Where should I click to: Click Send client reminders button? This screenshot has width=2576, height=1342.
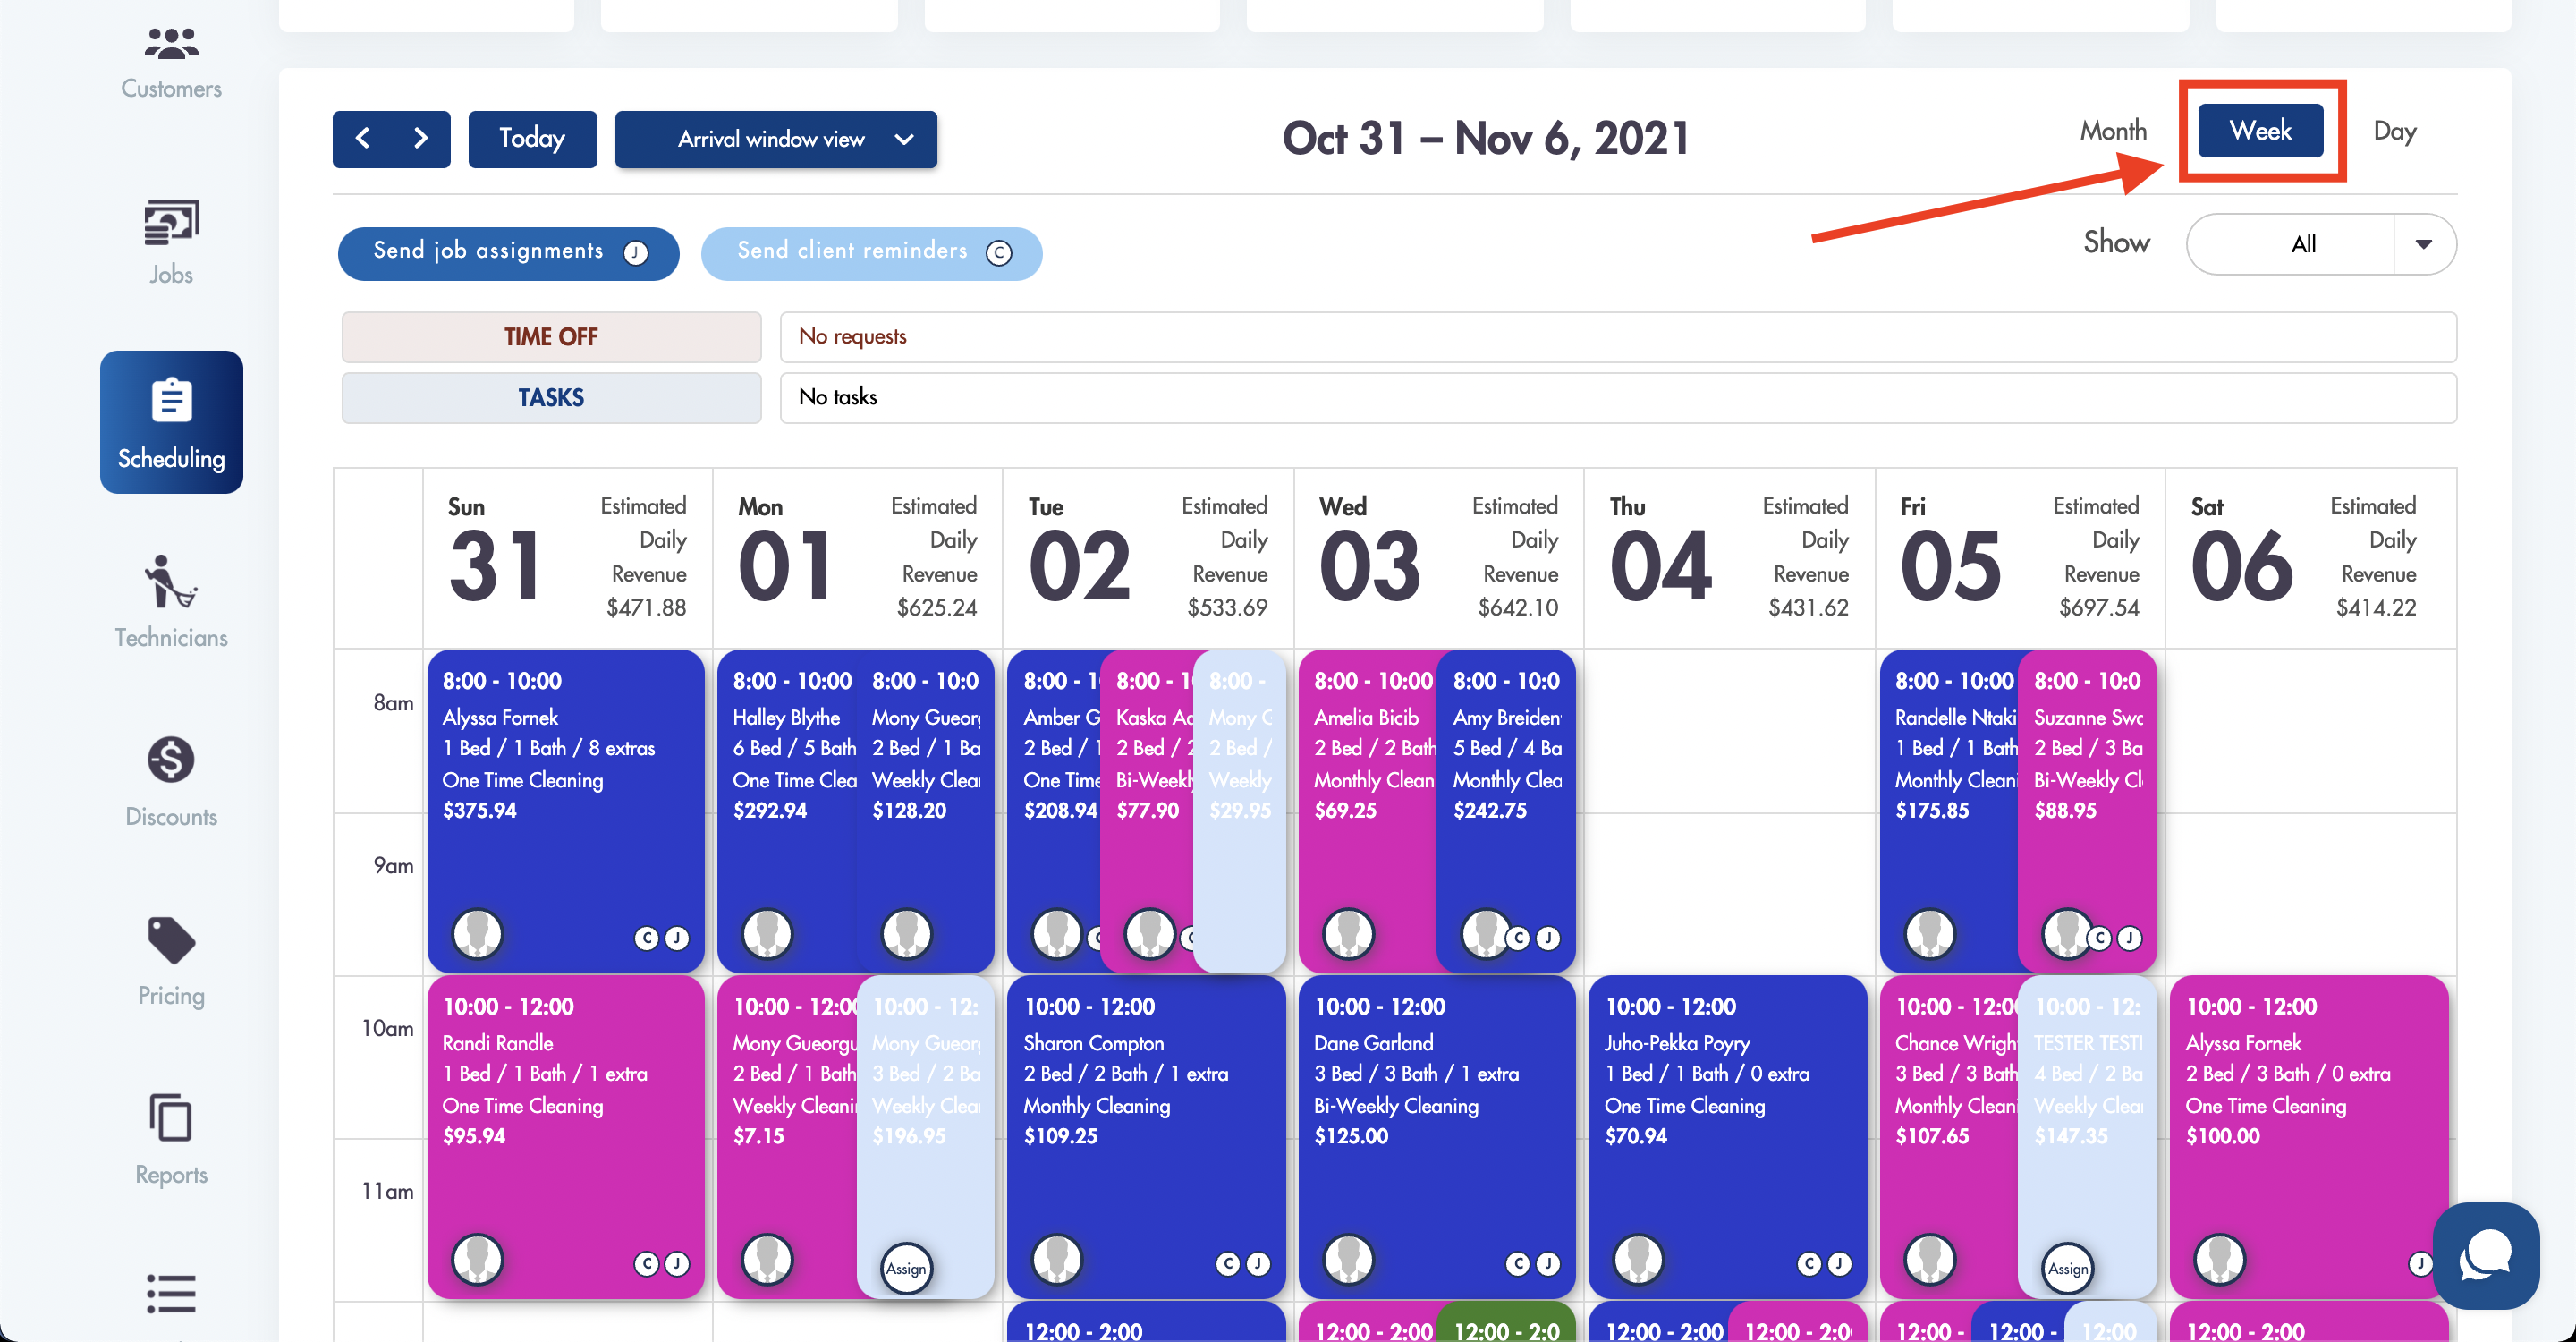point(871,252)
